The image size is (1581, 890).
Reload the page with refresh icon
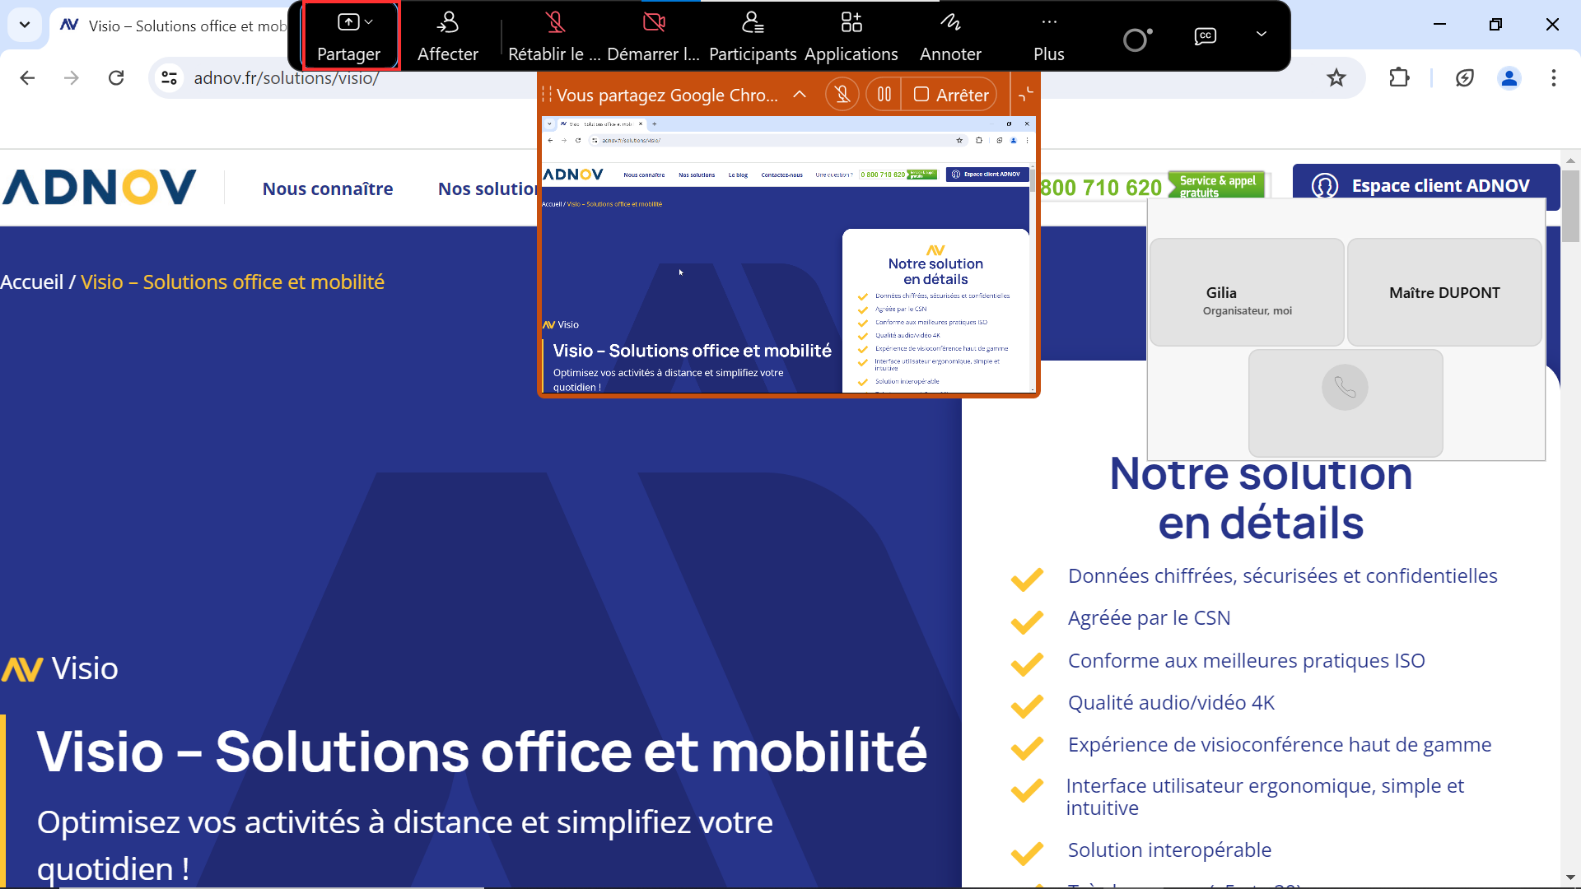pyautogui.click(x=116, y=78)
